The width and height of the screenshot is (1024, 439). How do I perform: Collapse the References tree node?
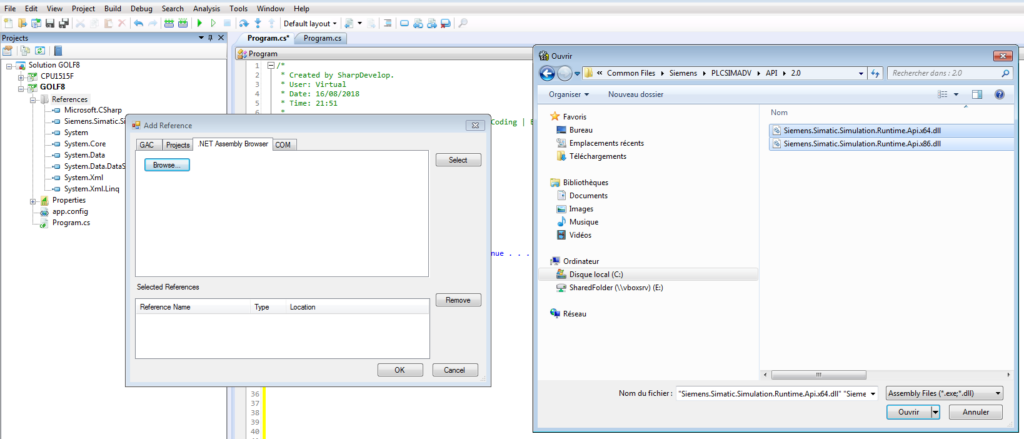pos(33,99)
